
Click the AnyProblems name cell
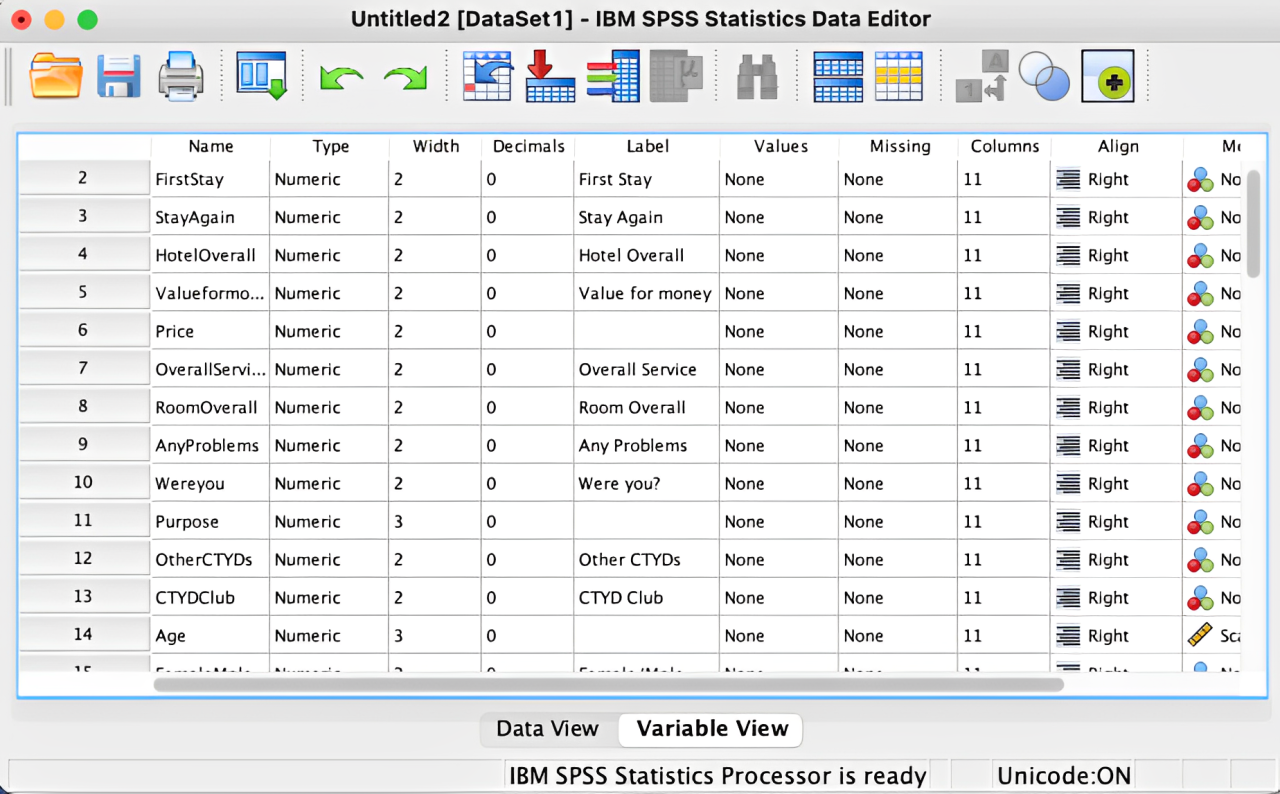[x=211, y=446]
